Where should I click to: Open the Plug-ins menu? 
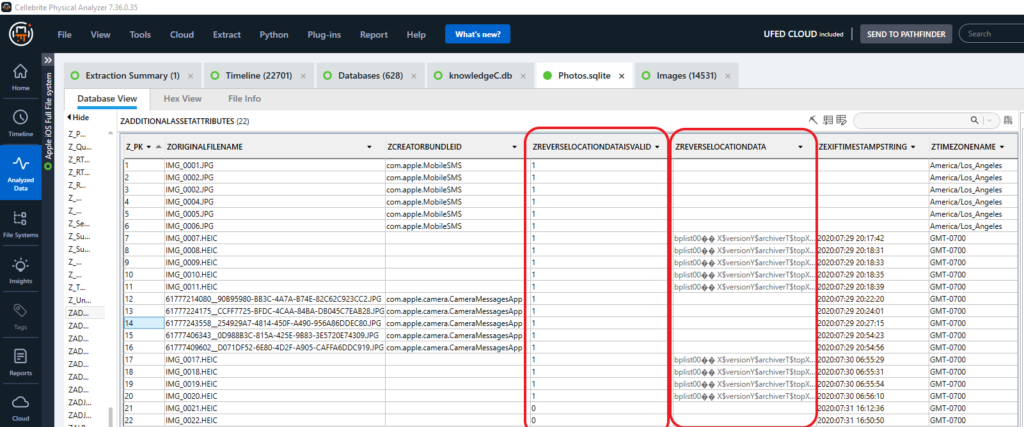(325, 35)
